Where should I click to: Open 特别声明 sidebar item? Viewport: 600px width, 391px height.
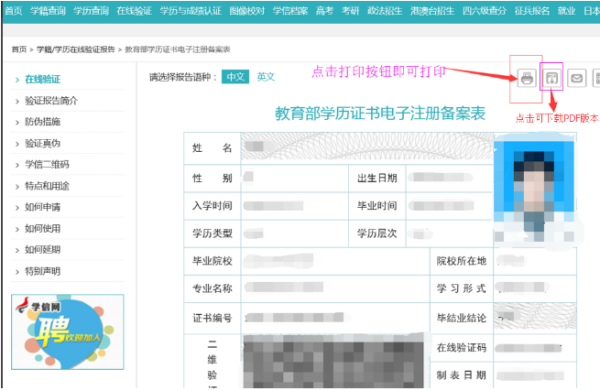43,271
